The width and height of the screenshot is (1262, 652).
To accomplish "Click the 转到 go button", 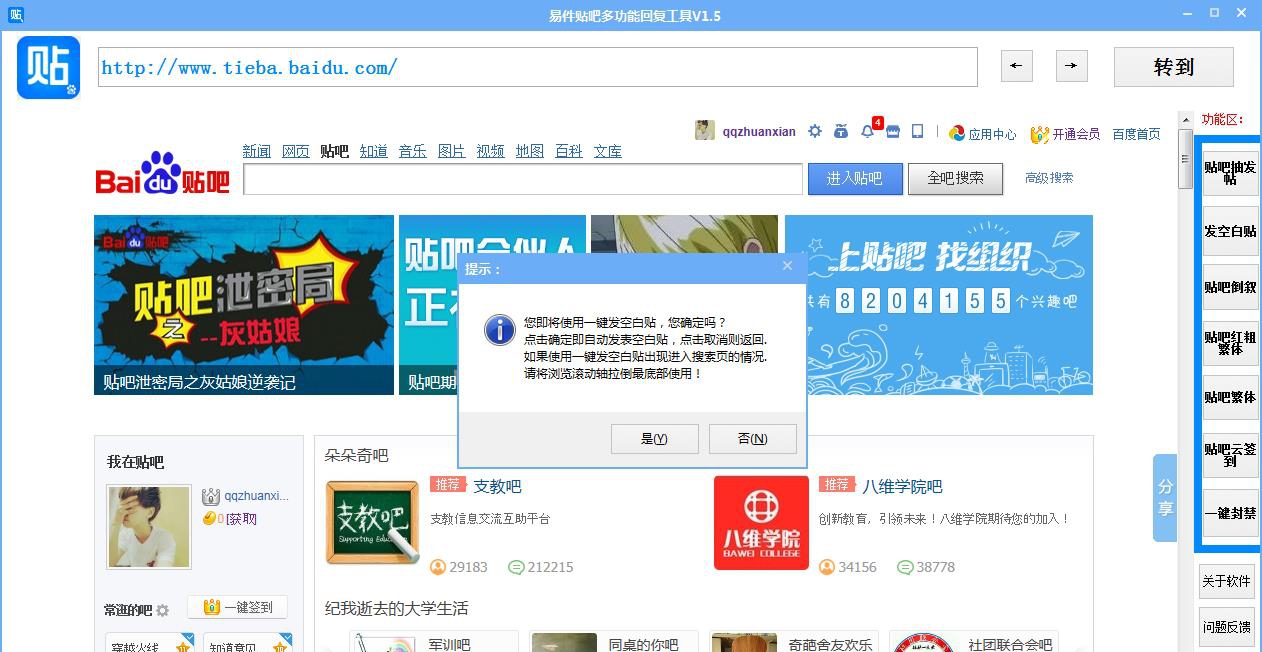I will pos(1174,67).
